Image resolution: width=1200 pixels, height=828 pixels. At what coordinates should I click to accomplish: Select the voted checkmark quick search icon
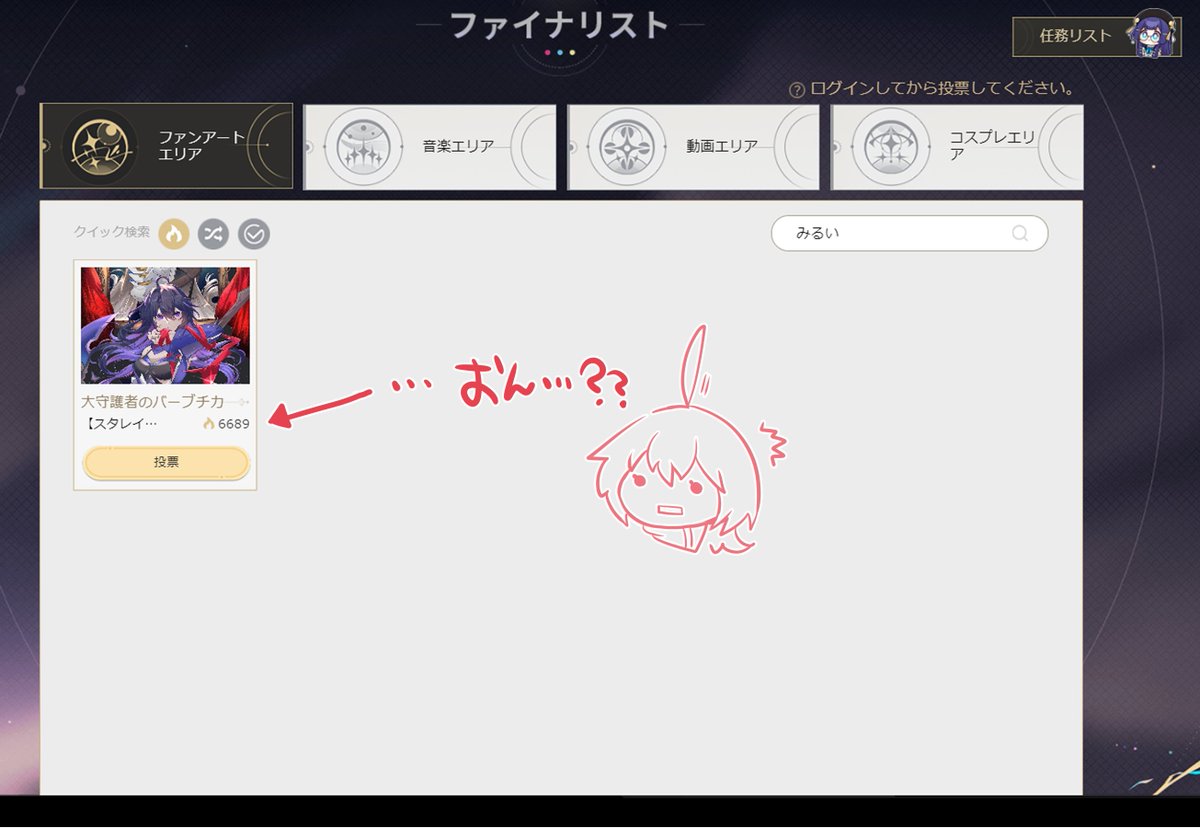254,234
